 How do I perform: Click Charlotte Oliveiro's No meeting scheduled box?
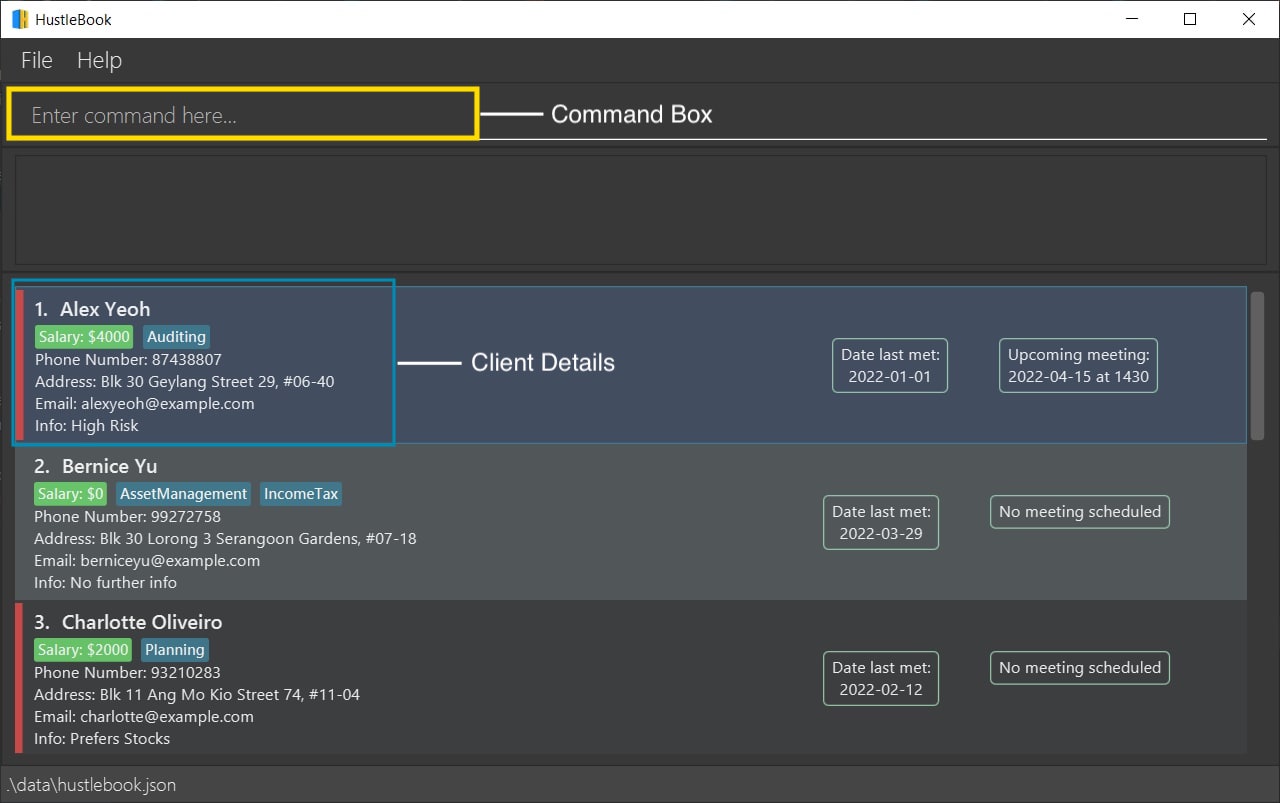(1080, 668)
